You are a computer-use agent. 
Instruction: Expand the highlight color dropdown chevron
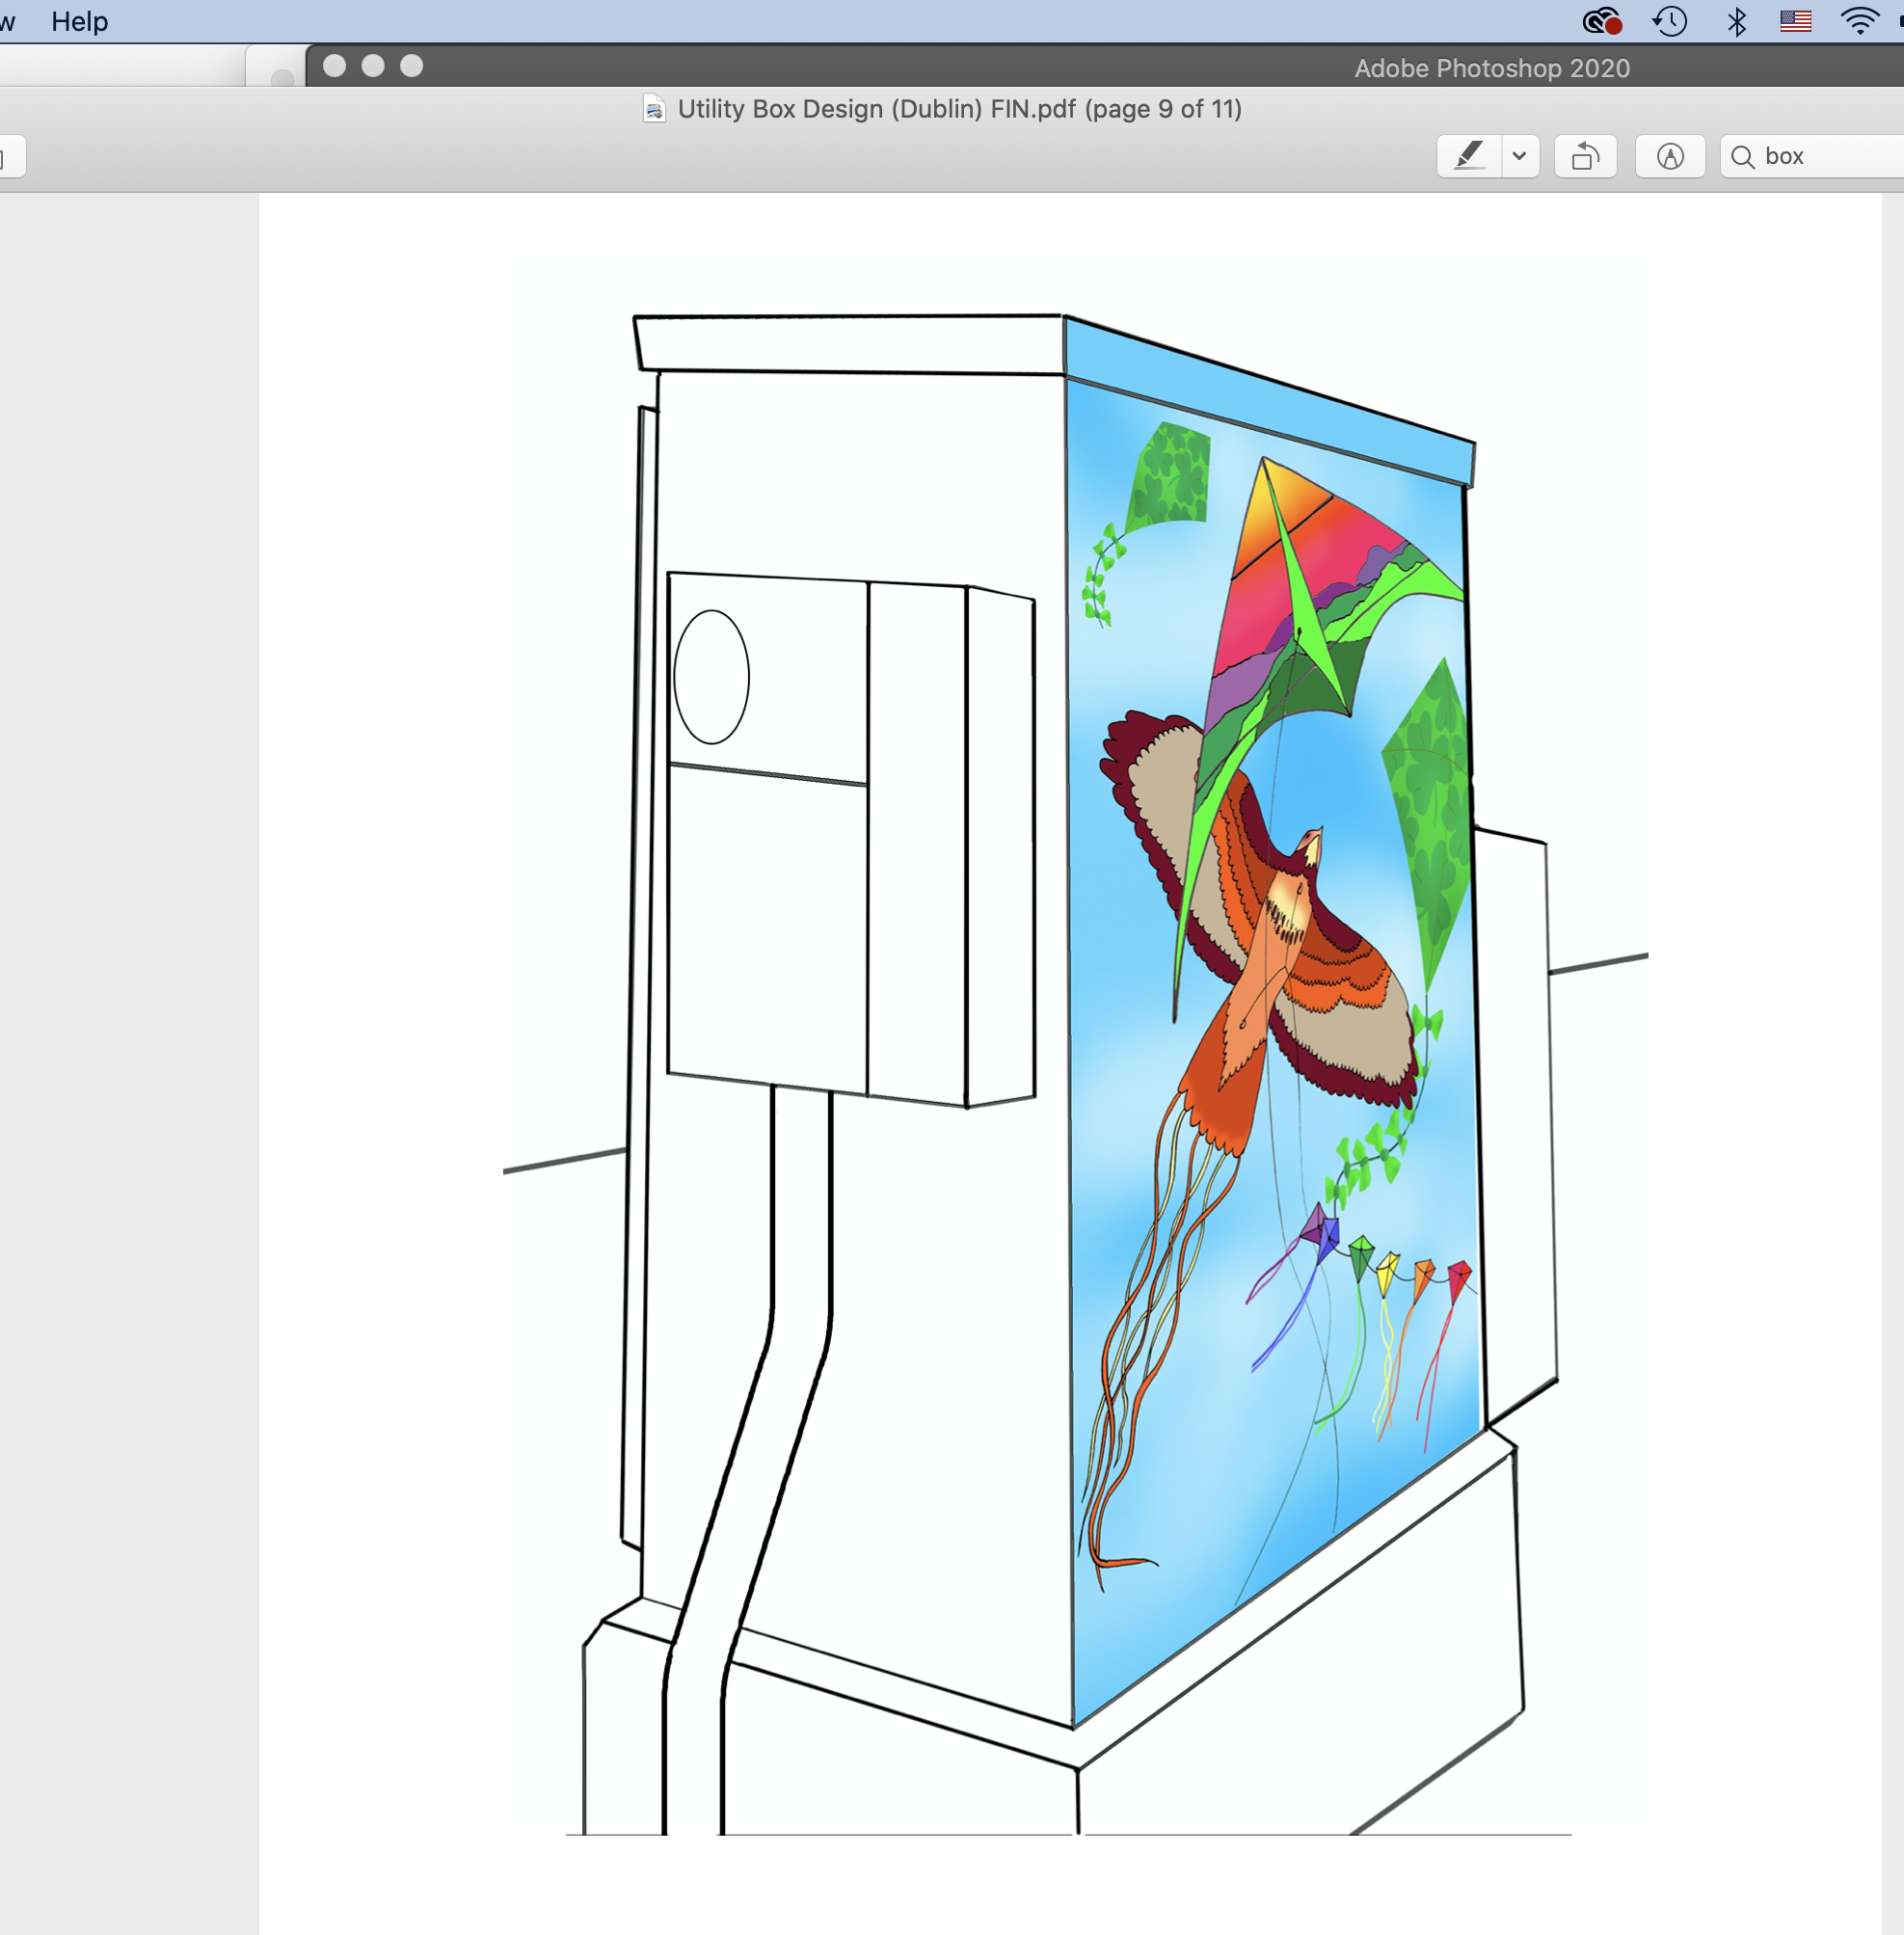[1519, 156]
